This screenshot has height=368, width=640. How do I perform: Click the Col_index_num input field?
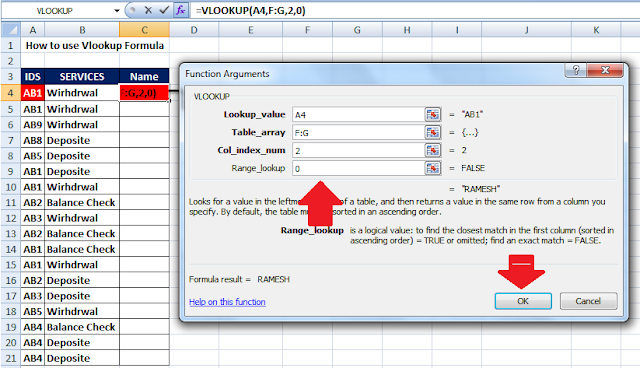coord(358,151)
